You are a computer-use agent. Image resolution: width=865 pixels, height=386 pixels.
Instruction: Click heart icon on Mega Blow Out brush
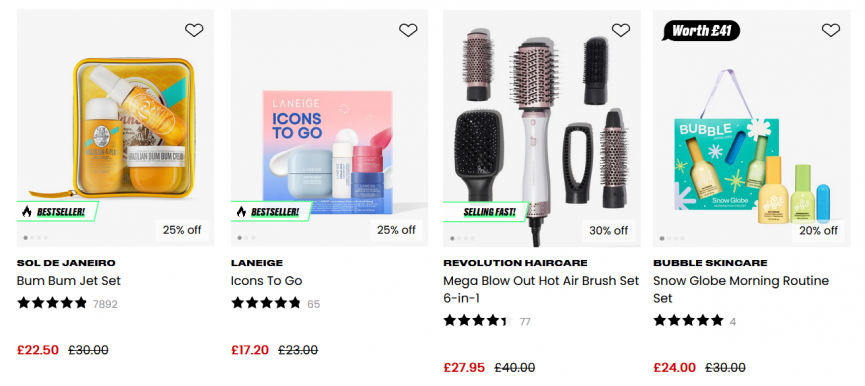621,30
